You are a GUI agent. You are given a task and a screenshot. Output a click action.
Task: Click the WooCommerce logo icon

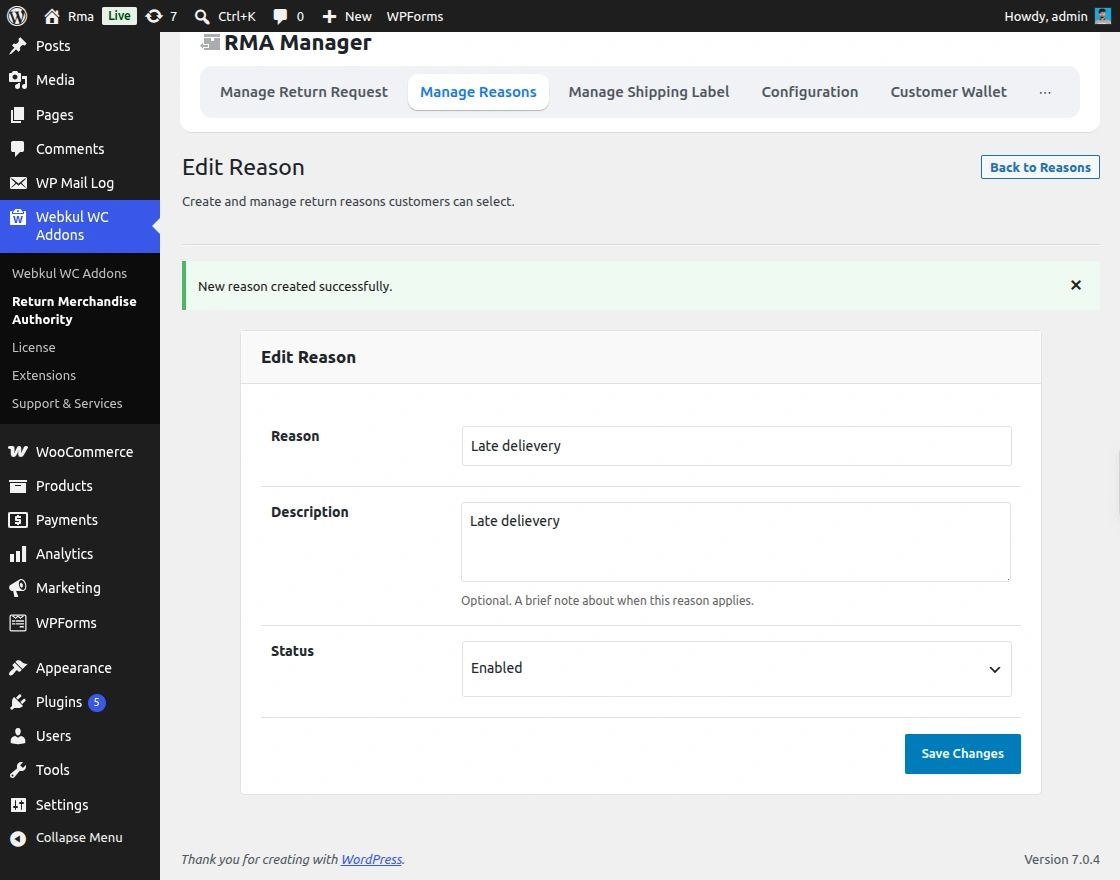(18, 451)
